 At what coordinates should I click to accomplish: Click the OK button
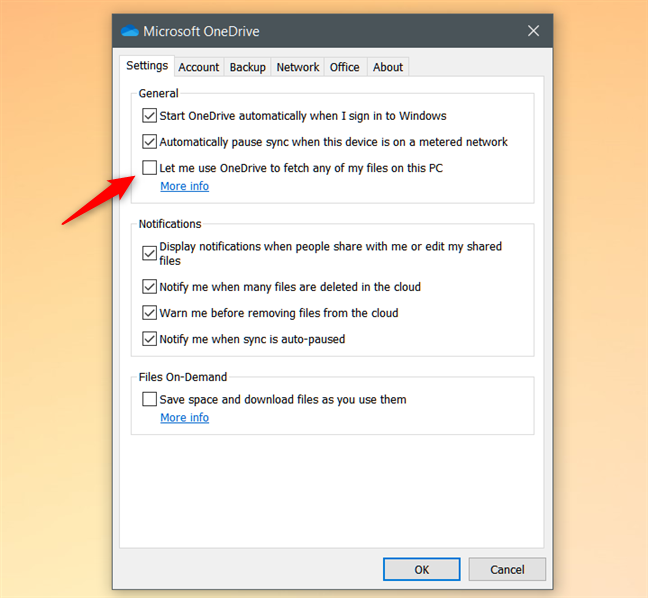[x=422, y=569]
